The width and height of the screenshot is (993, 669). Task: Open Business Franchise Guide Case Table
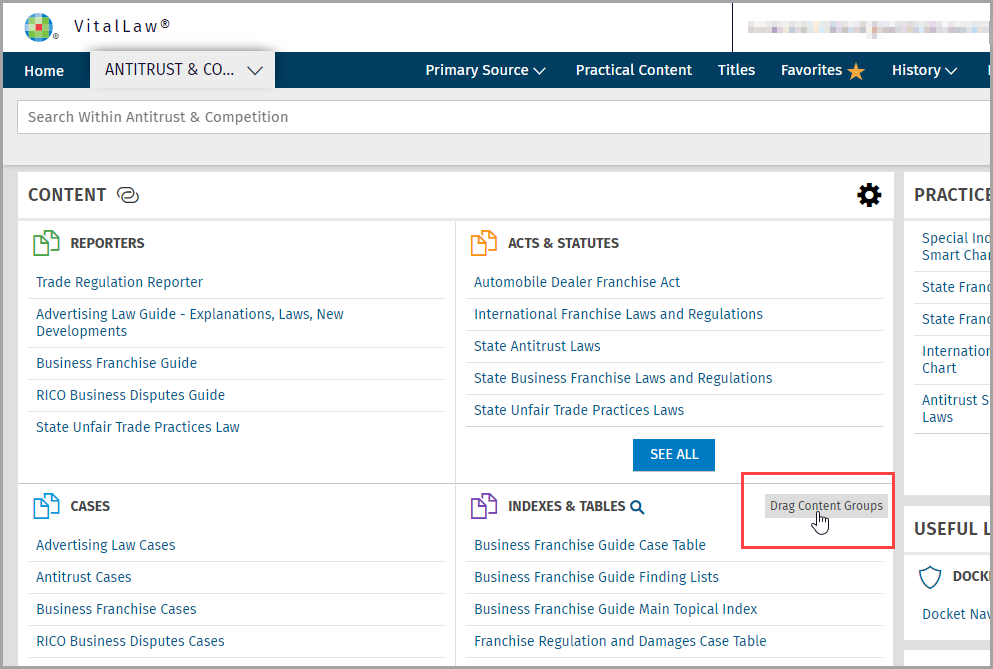pyautogui.click(x=590, y=545)
